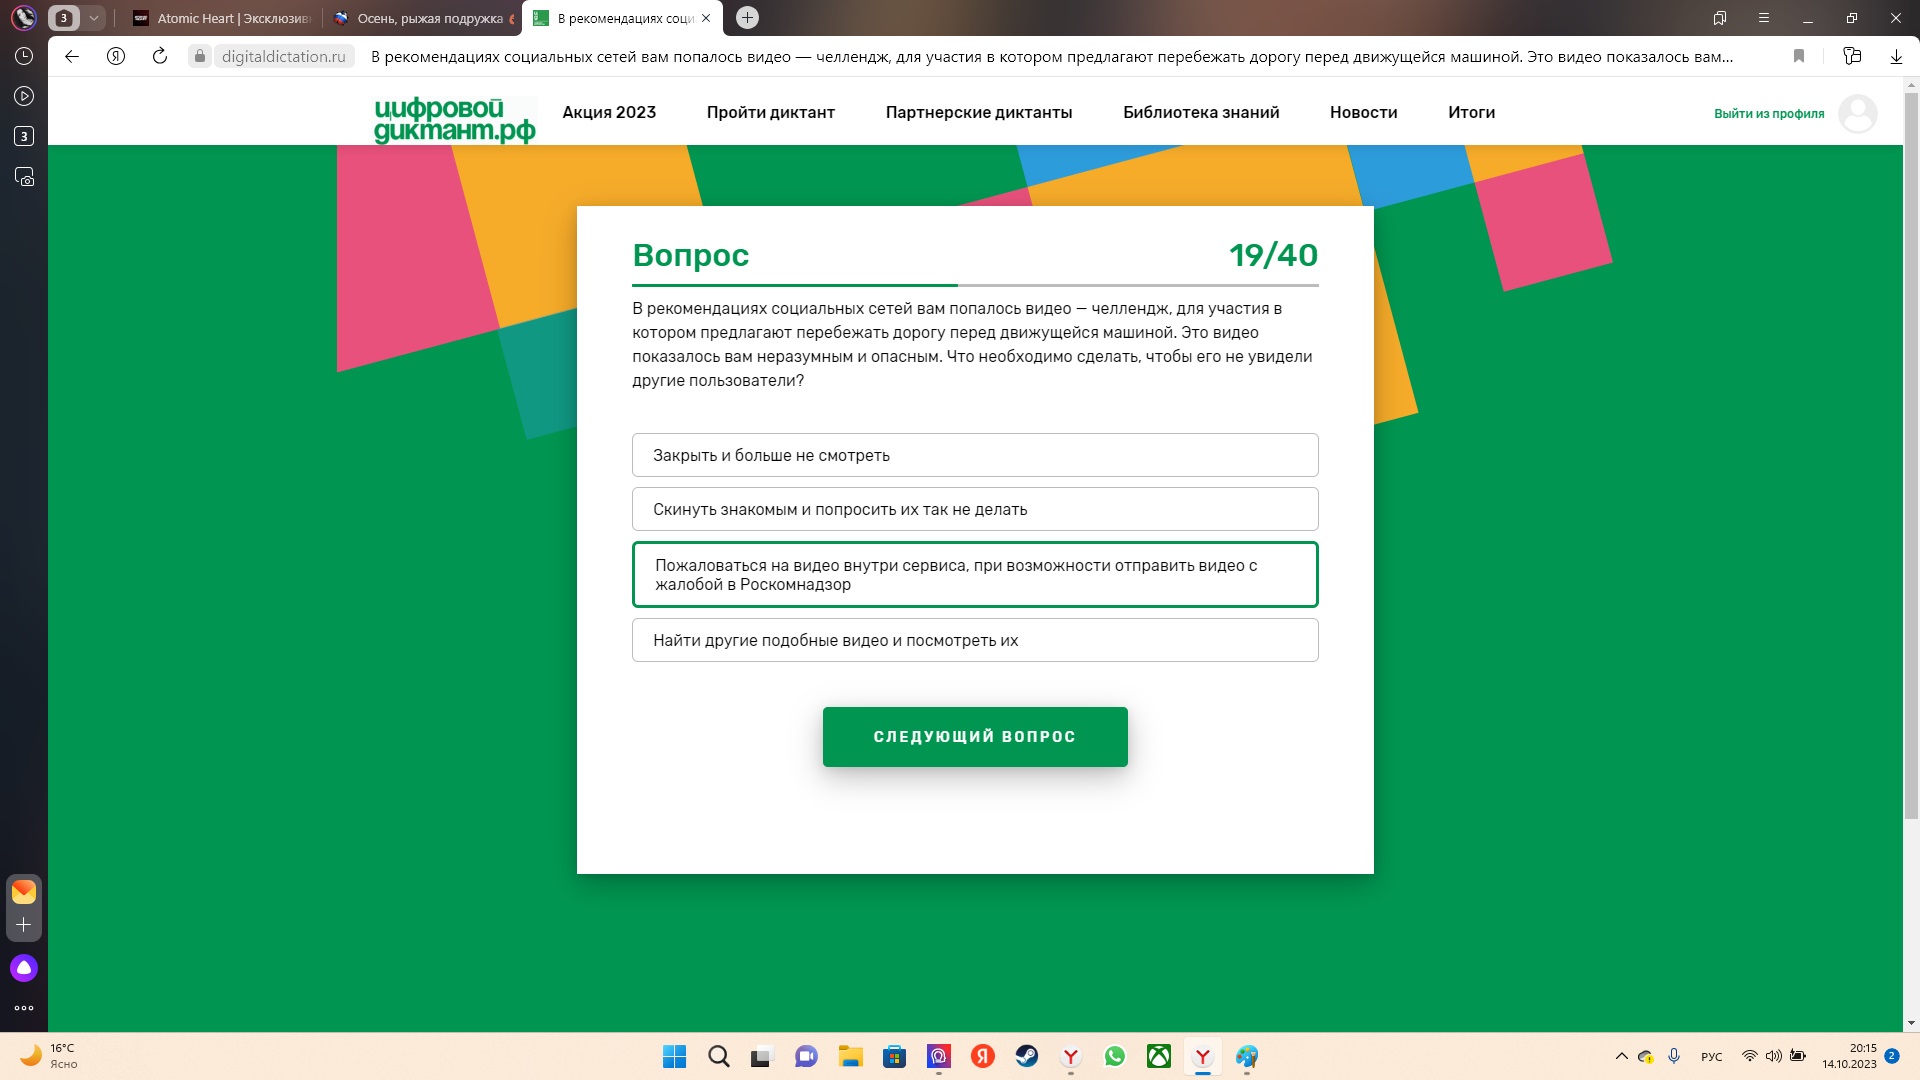Click the bookmark icon in address bar
This screenshot has height=1080, width=1920.
(1799, 57)
